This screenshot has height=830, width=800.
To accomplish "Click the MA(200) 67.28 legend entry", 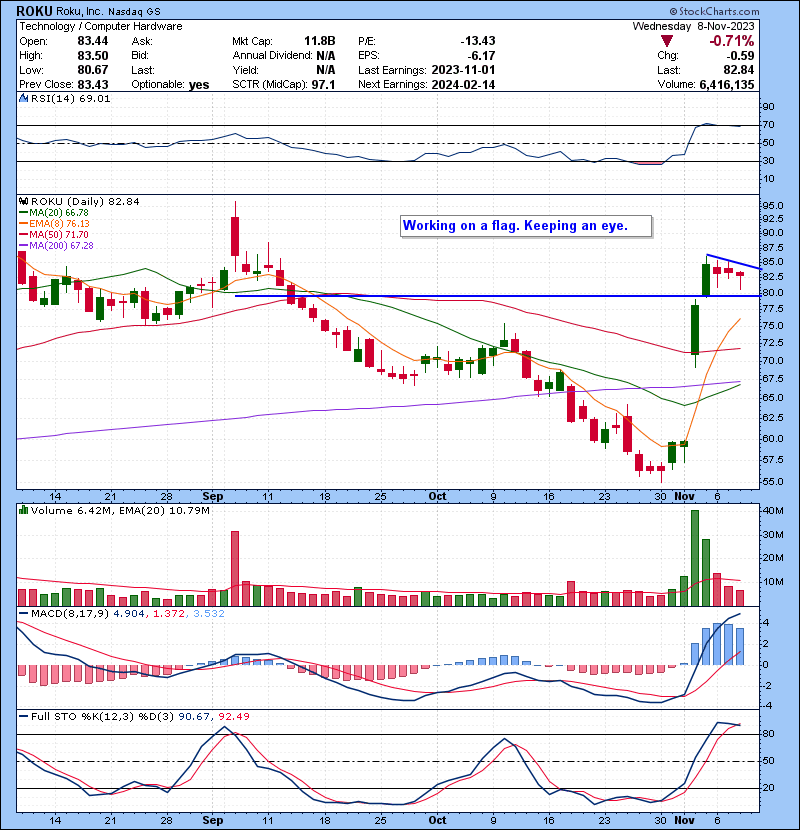I will point(57,246).
